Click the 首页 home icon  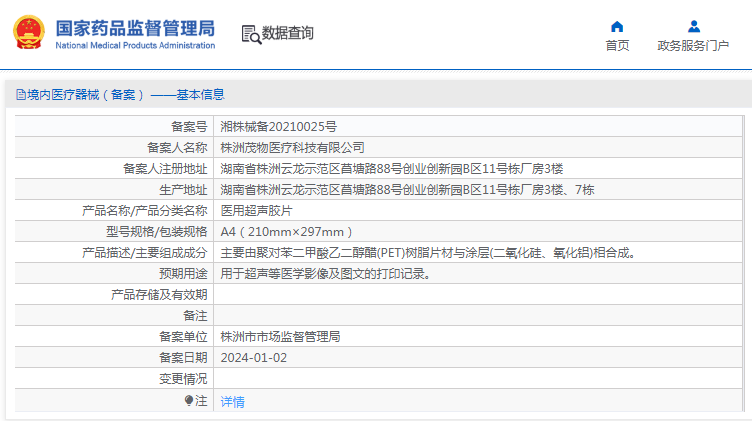(617, 26)
